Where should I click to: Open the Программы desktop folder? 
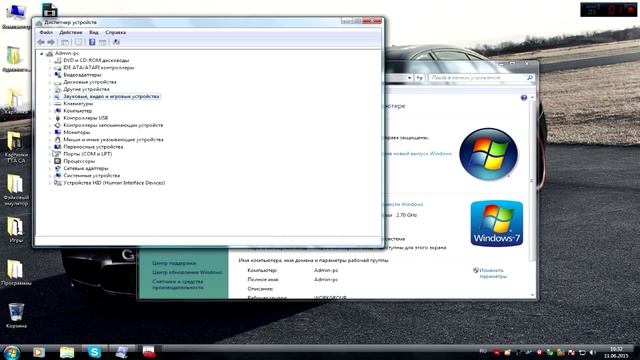tap(16, 272)
